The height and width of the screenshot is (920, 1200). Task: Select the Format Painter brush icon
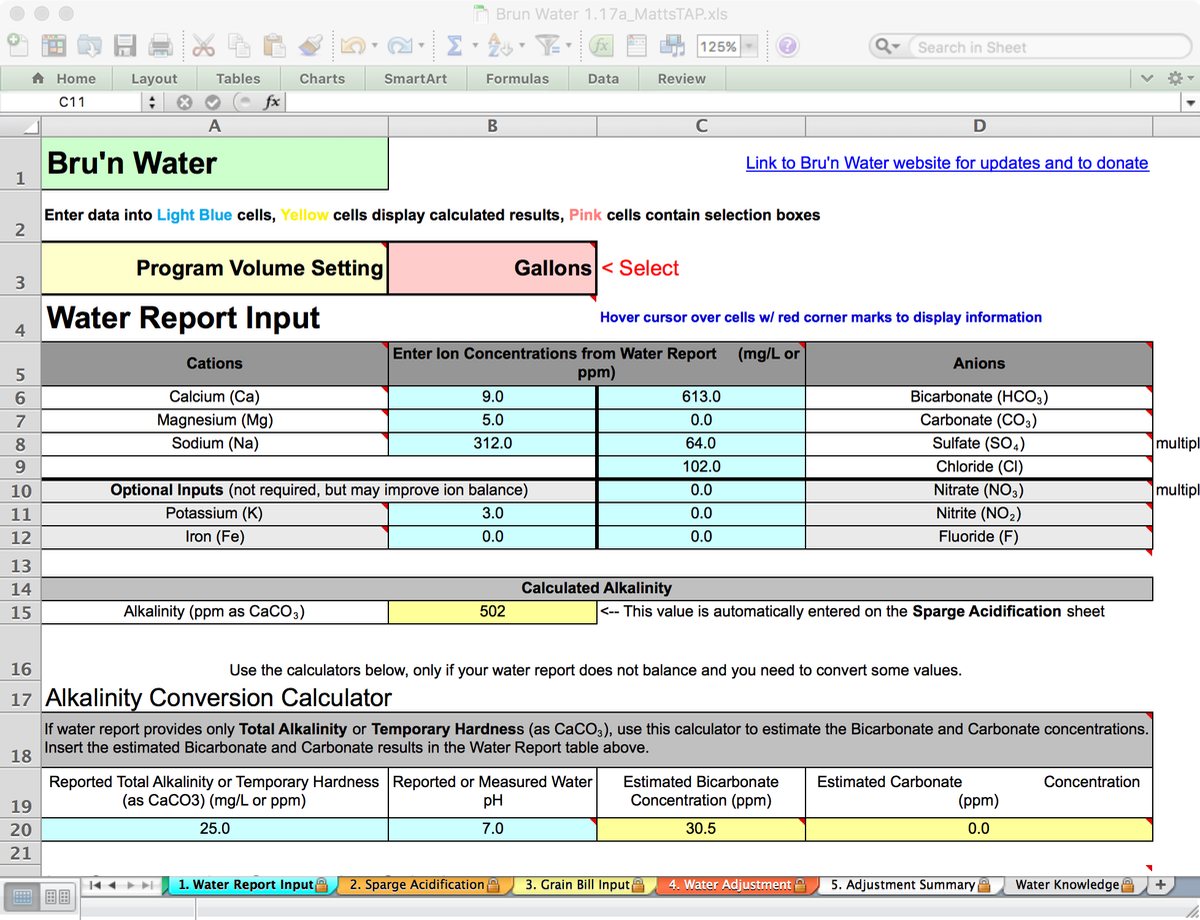(x=310, y=45)
